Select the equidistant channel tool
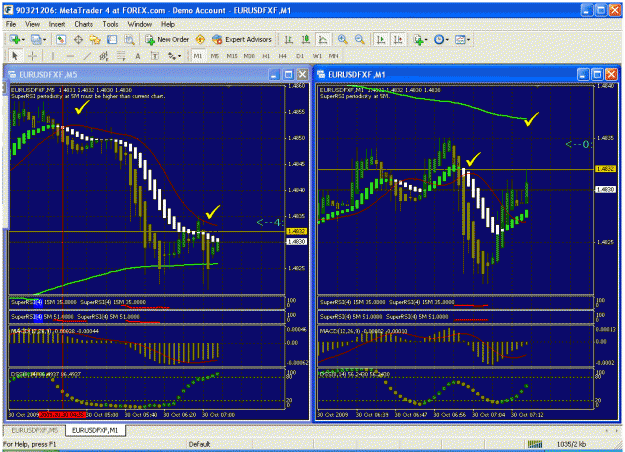The image size is (625, 452). click(x=104, y=56)
